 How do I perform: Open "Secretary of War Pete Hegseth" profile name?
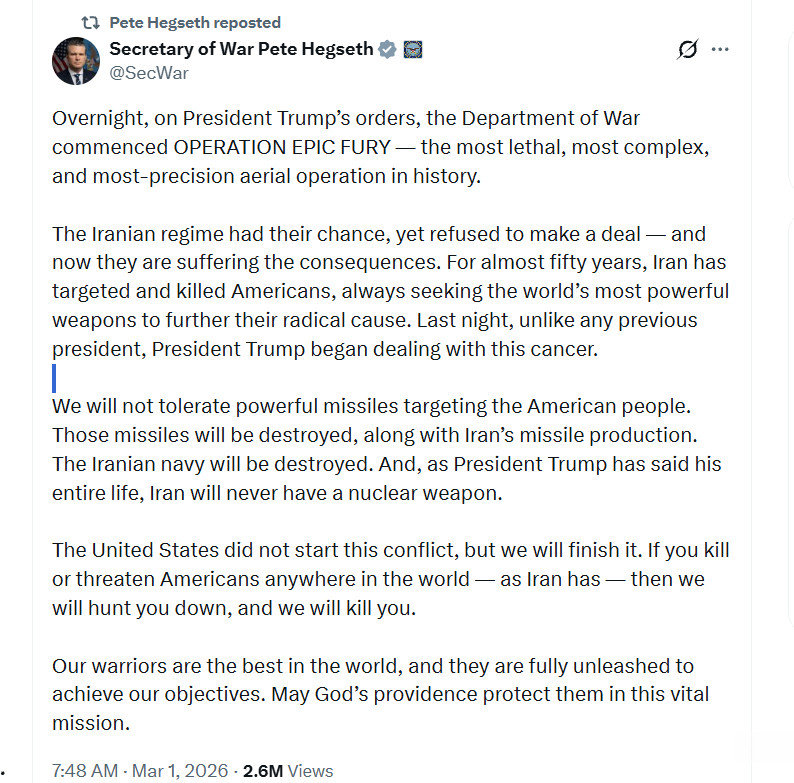tap(240, 49)
